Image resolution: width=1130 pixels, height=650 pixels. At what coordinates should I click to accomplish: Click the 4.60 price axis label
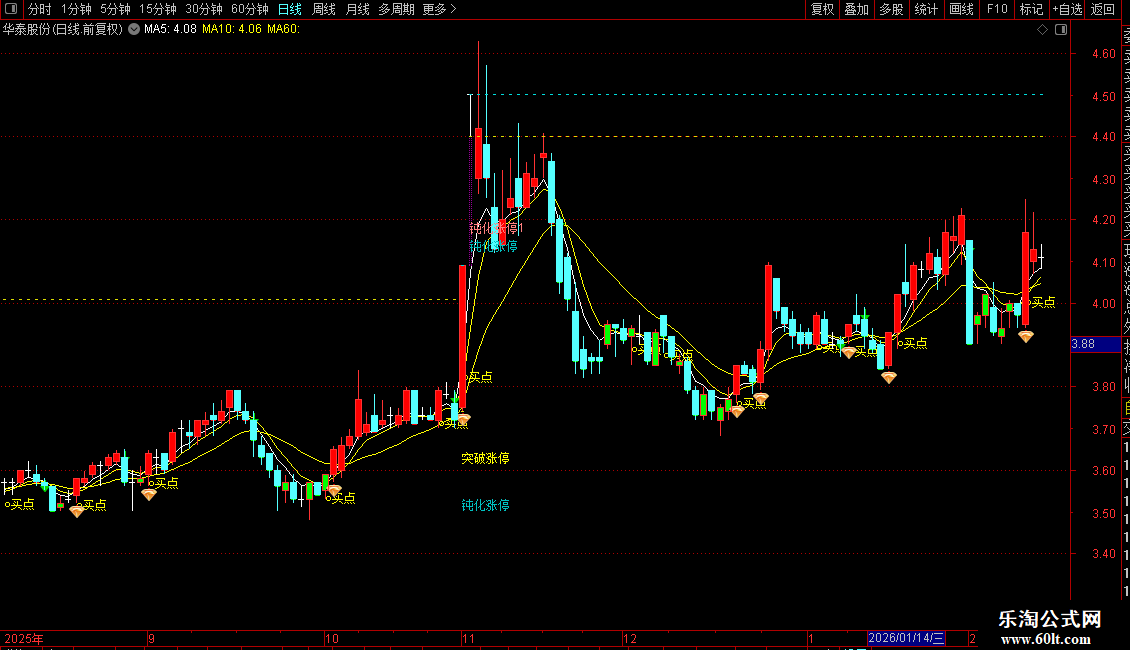click(1104, 53)
